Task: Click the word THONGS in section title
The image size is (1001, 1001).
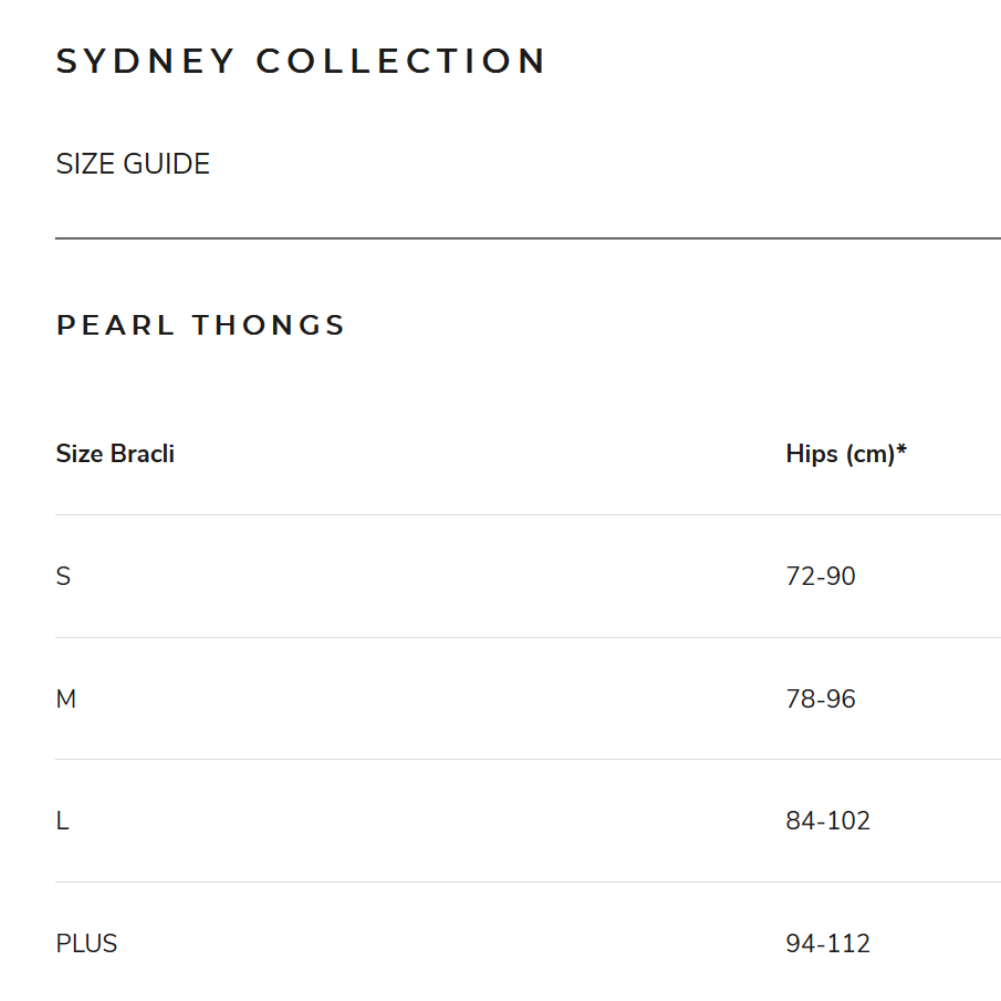Action: pyautogui.click(x=269, y=325)
